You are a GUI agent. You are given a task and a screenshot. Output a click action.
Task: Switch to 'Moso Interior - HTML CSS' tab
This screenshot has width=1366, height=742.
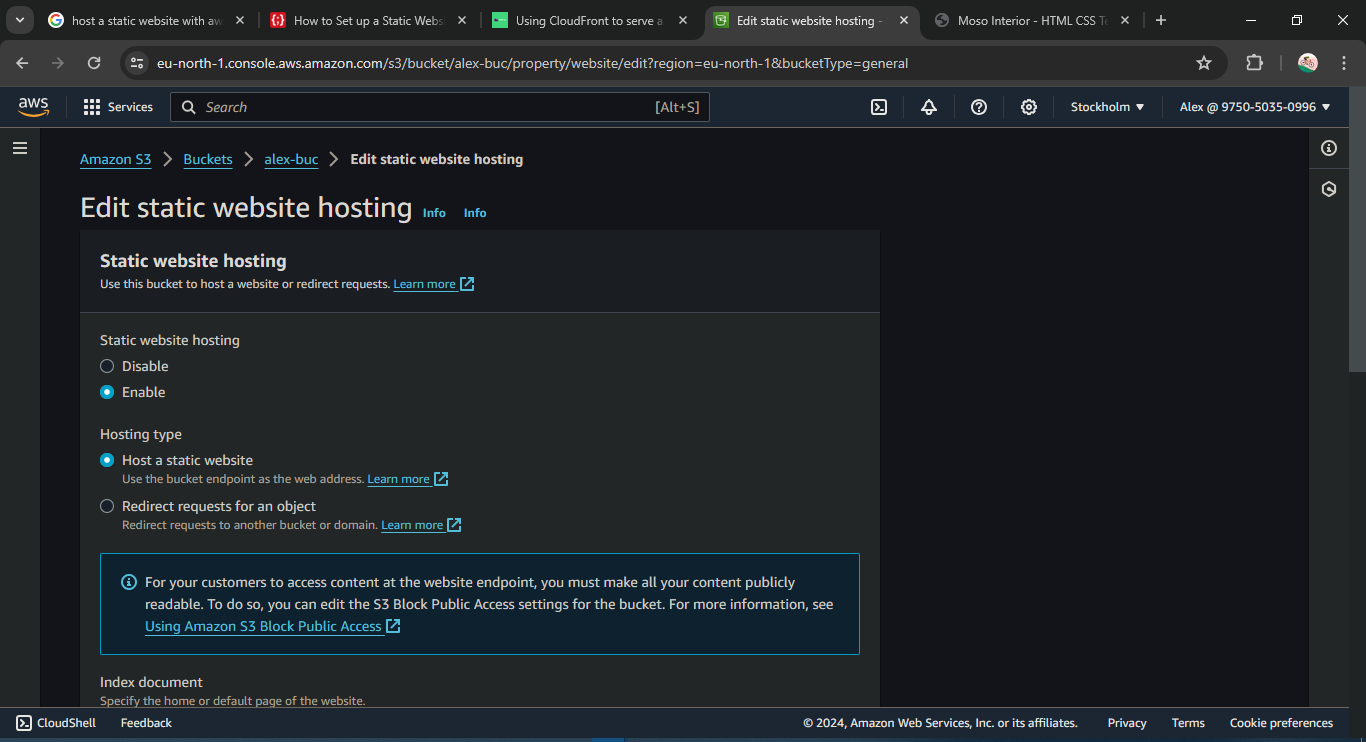point(1032,20)
